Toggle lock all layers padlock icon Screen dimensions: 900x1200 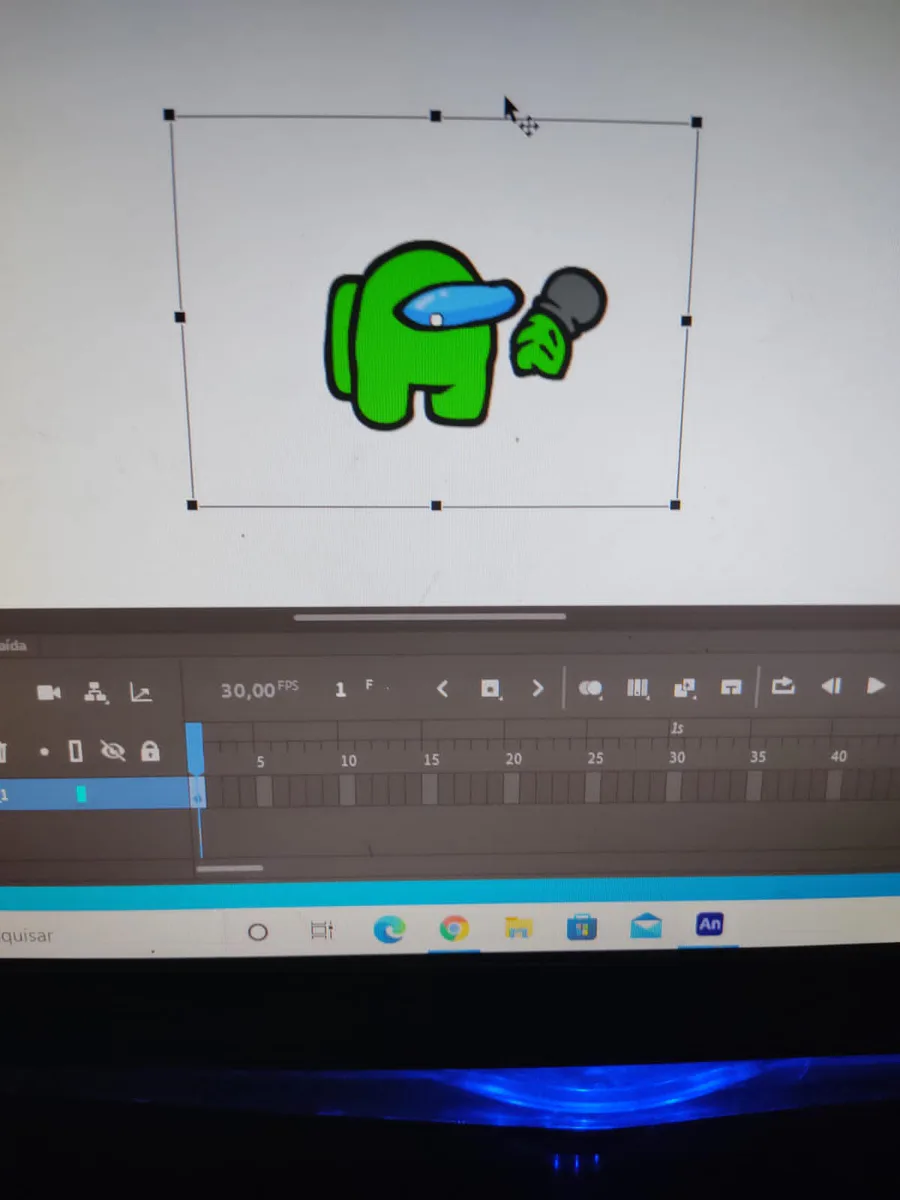point(149,750)
